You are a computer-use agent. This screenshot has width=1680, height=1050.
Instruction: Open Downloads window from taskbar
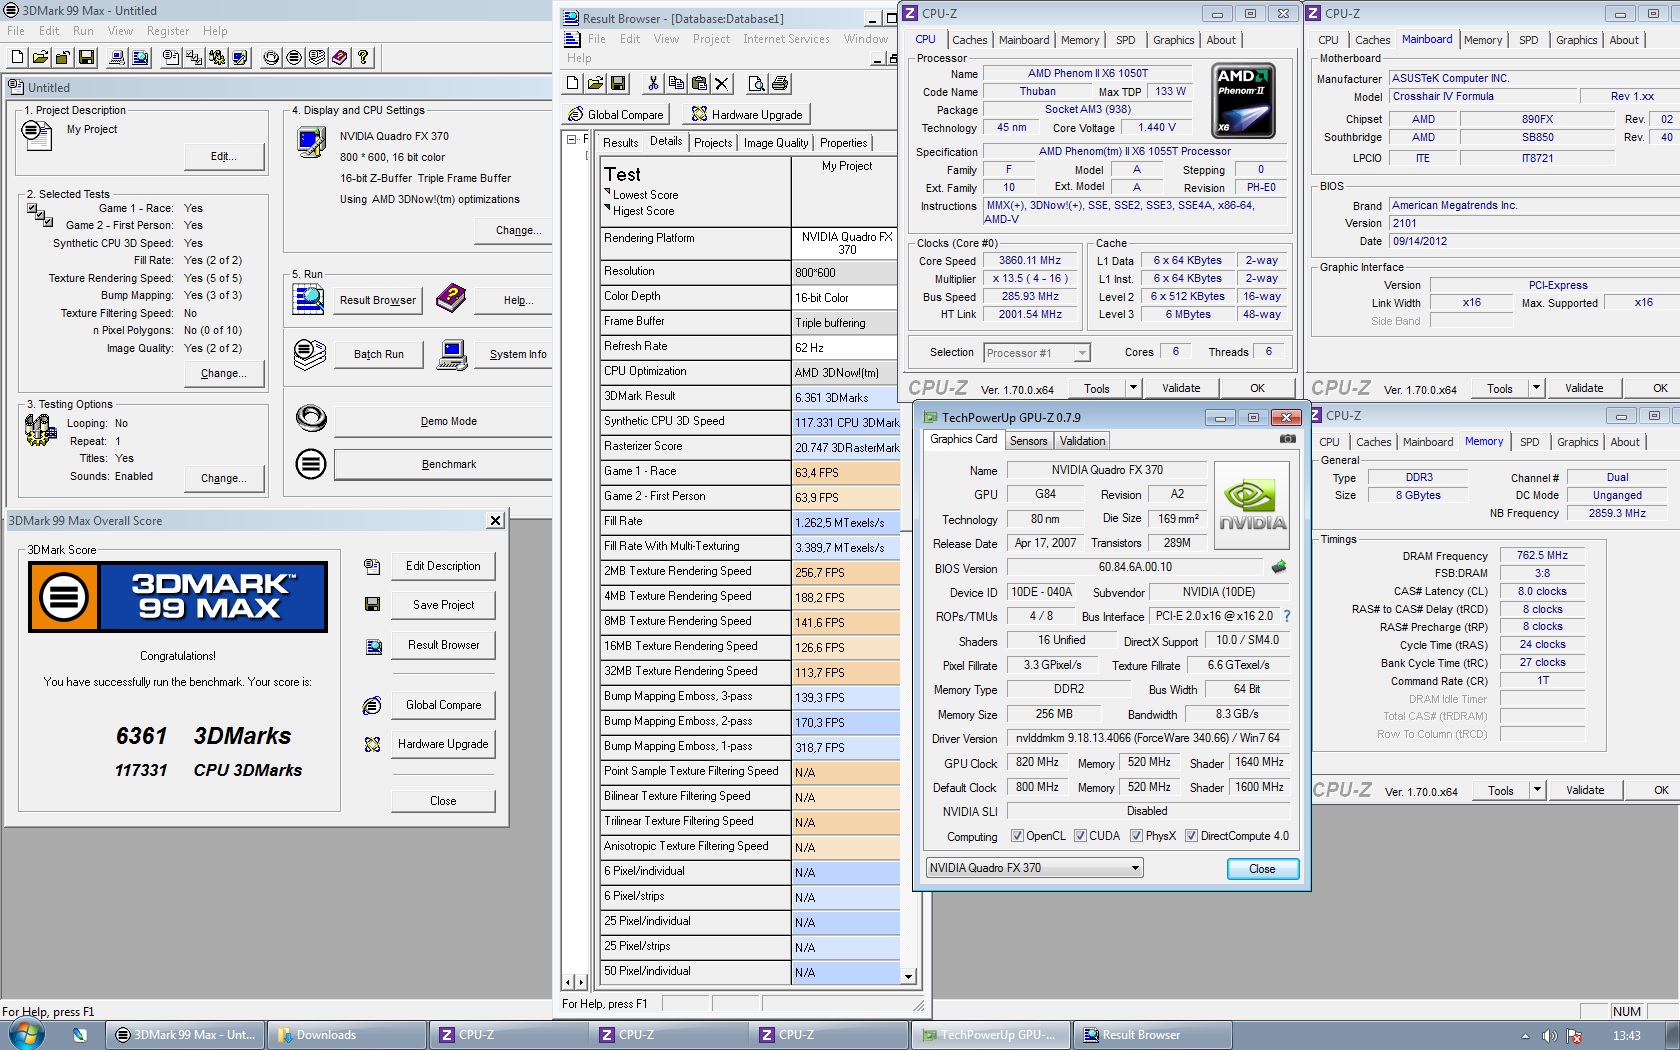pyautogui.click(x=348, y=1035)
